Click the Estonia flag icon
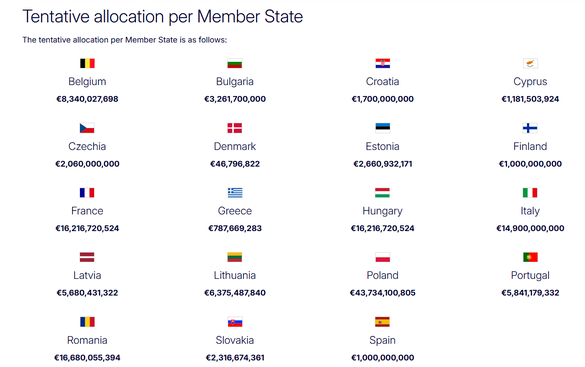Viewport: 585px width, 367px height. click(382, 128)
